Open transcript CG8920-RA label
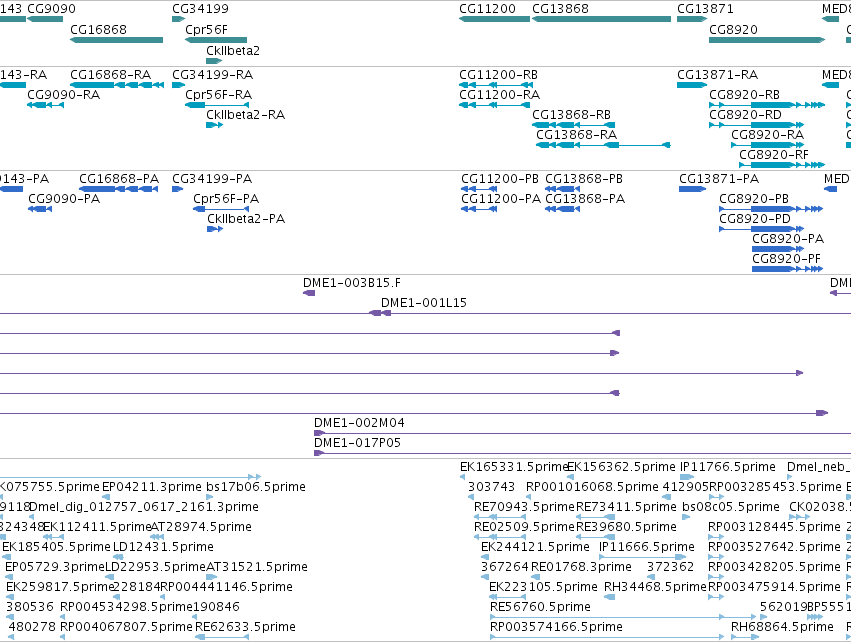Image resolution: width=851 pixels, height=642 pixels. point(767,135)
